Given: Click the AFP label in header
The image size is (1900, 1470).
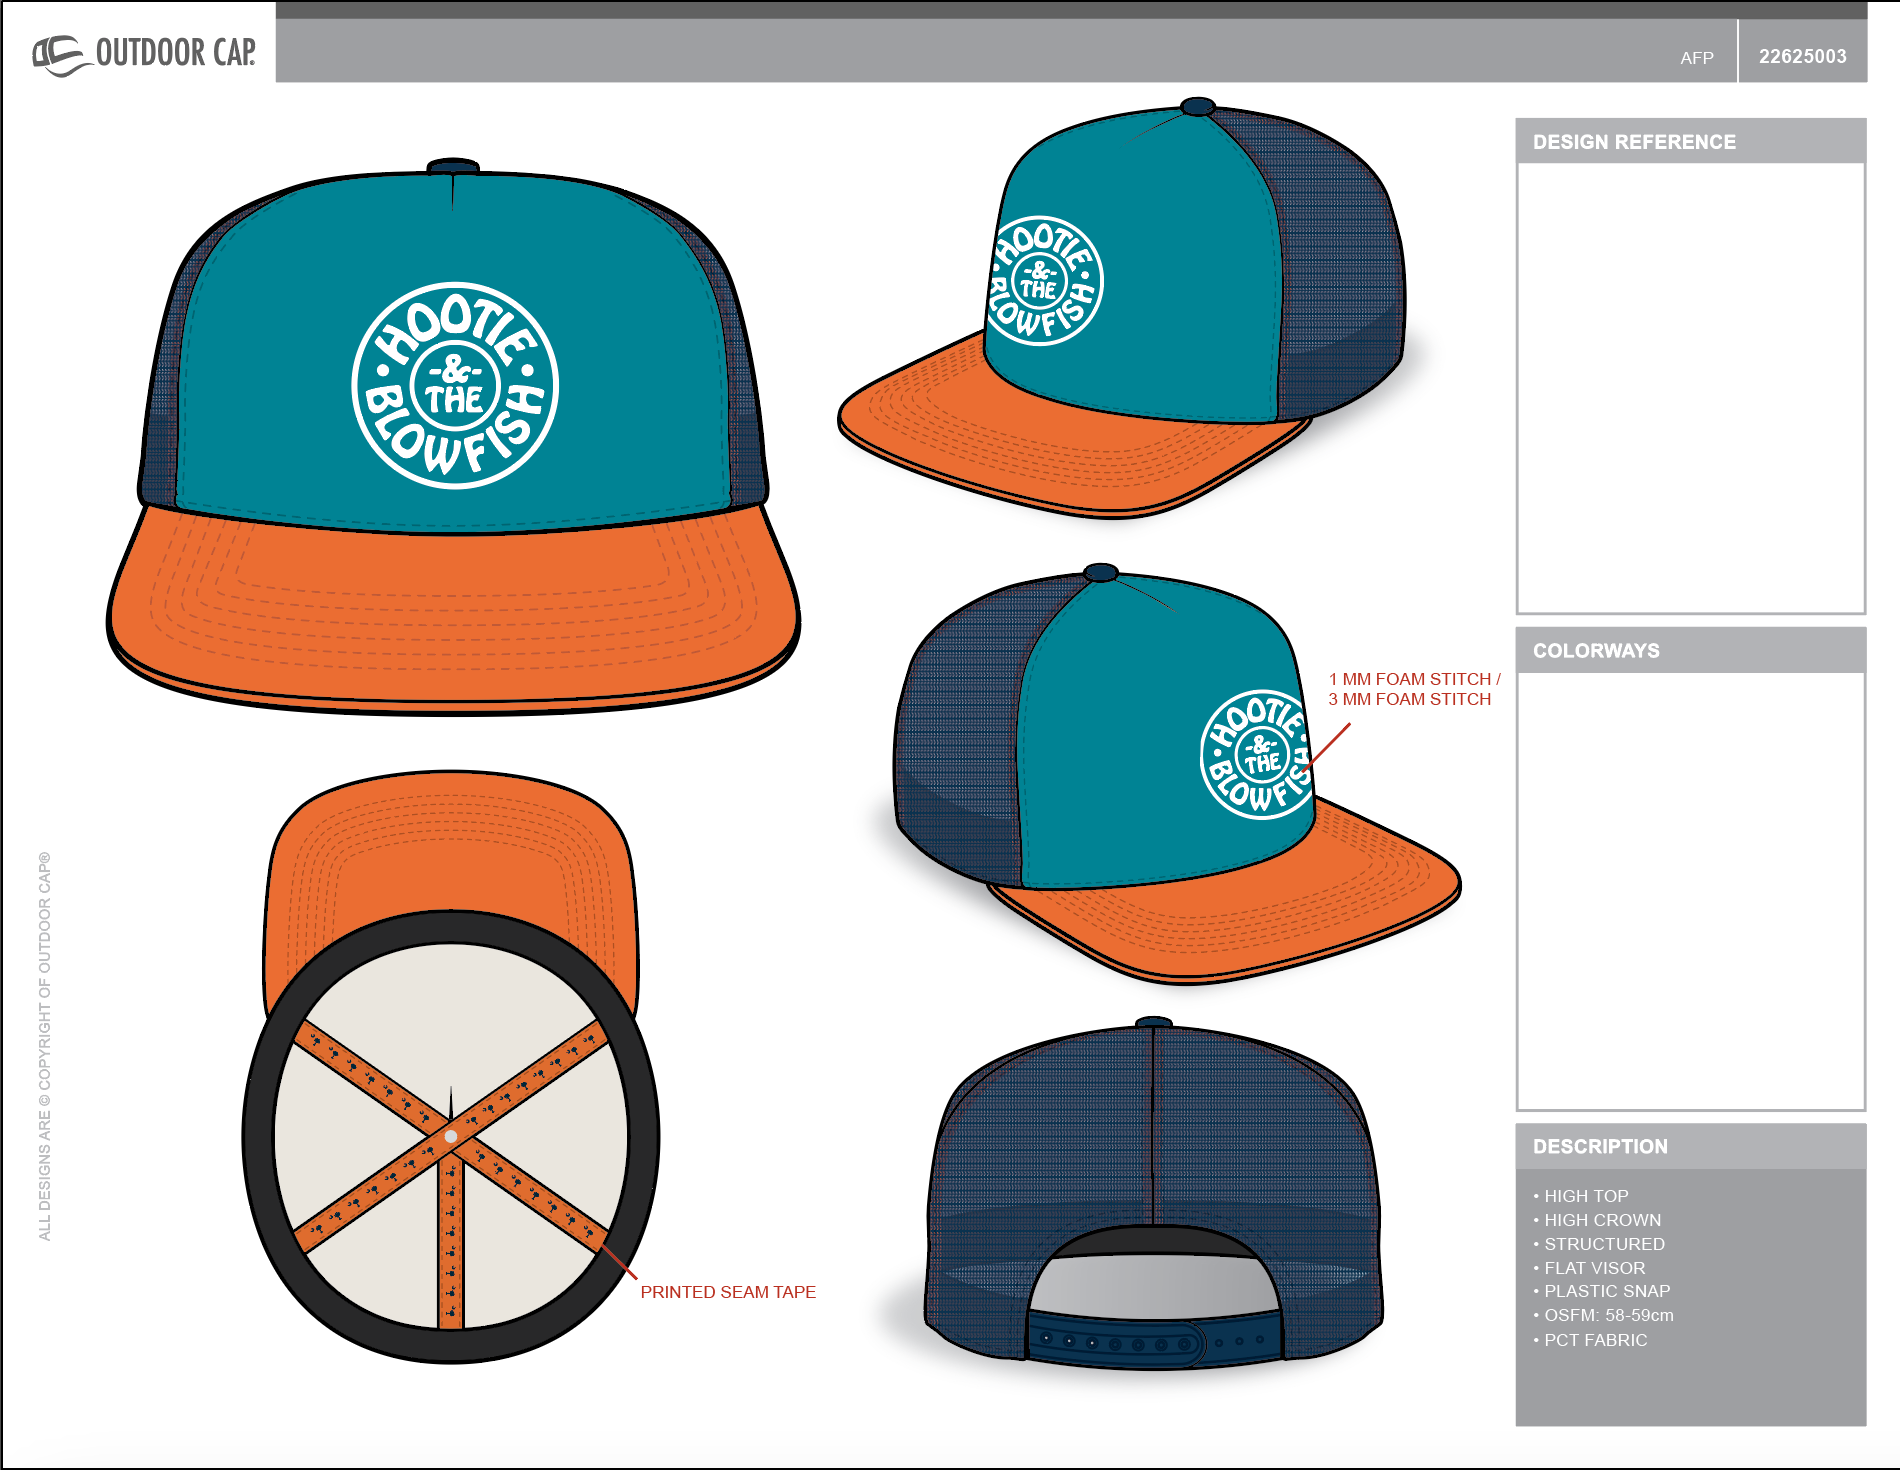Looking at the screenshot, I should tap(1697, 58).
